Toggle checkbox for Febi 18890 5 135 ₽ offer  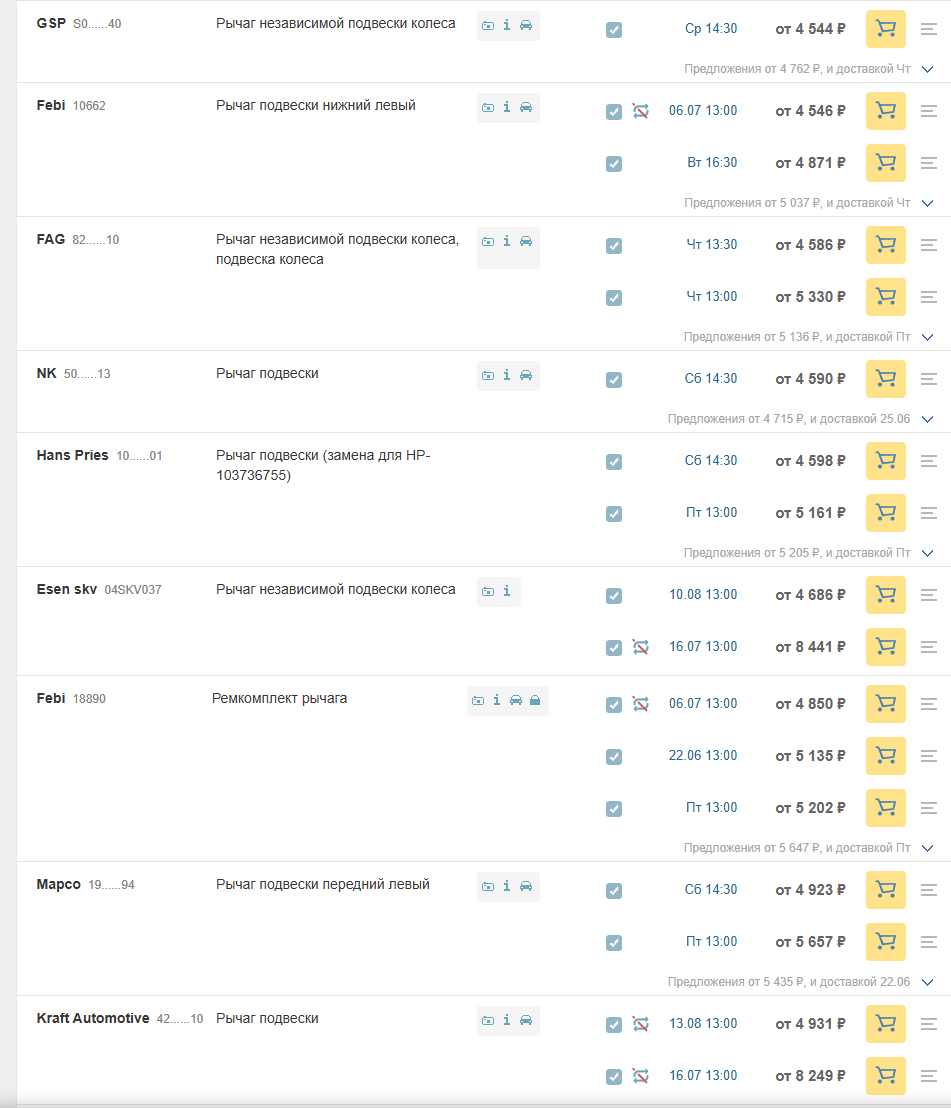point(614,757)
